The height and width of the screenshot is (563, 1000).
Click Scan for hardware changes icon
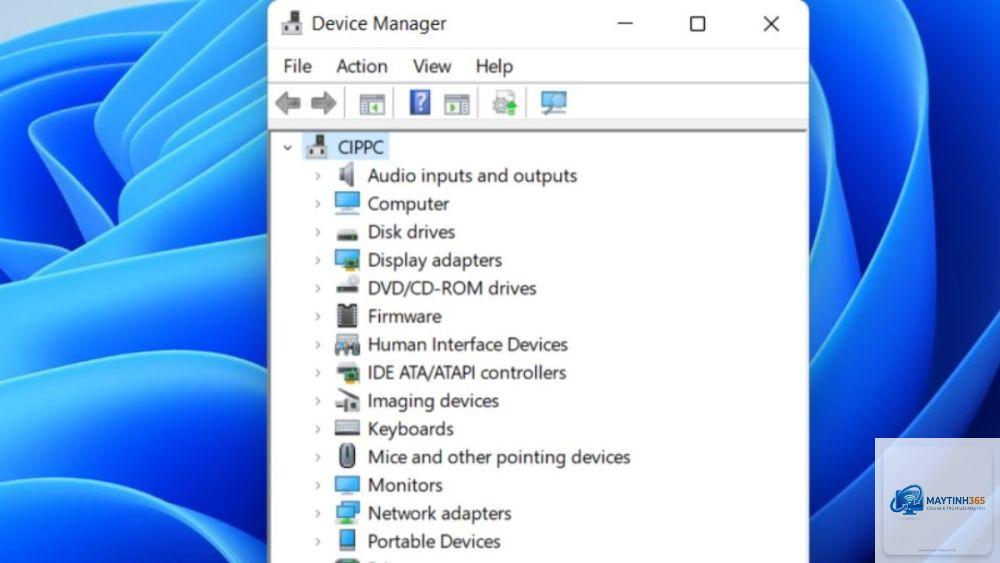click(554, 103)
